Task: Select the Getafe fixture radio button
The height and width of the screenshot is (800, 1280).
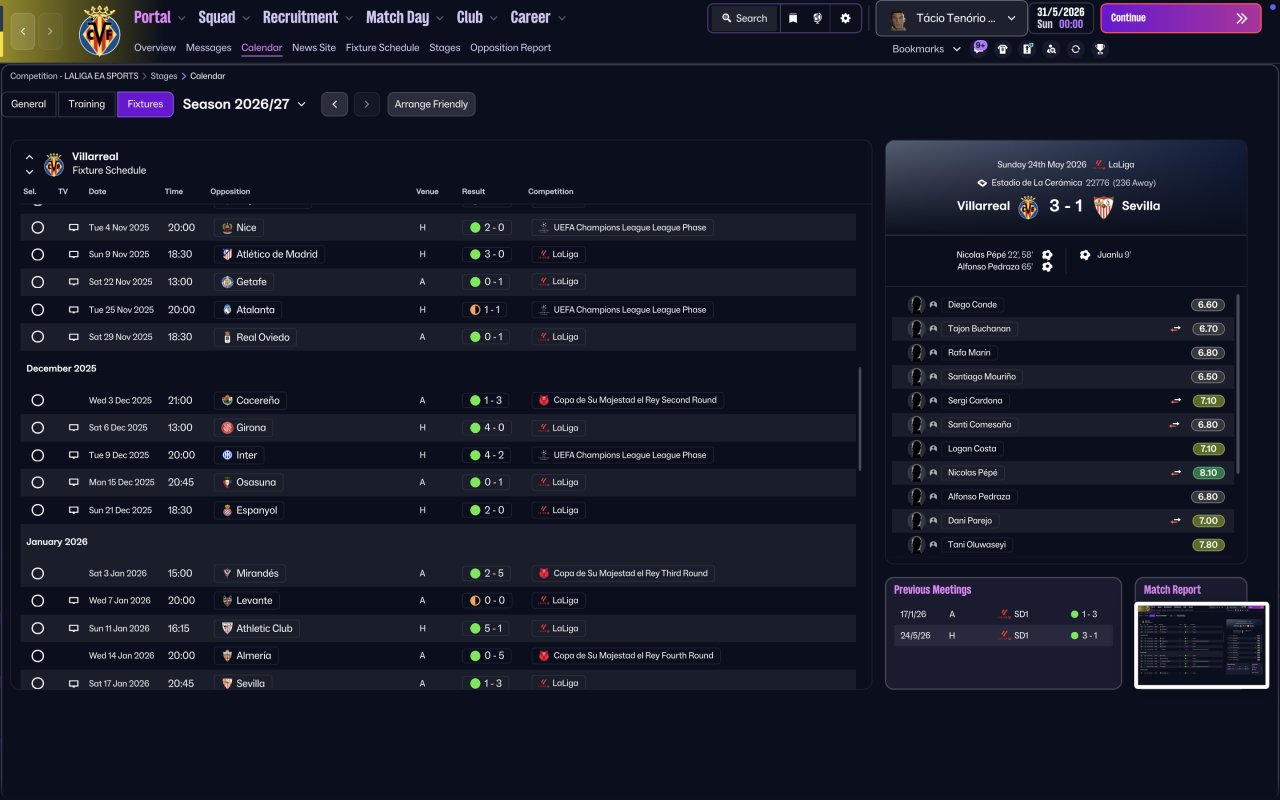Action: click(x=38, y=282)
